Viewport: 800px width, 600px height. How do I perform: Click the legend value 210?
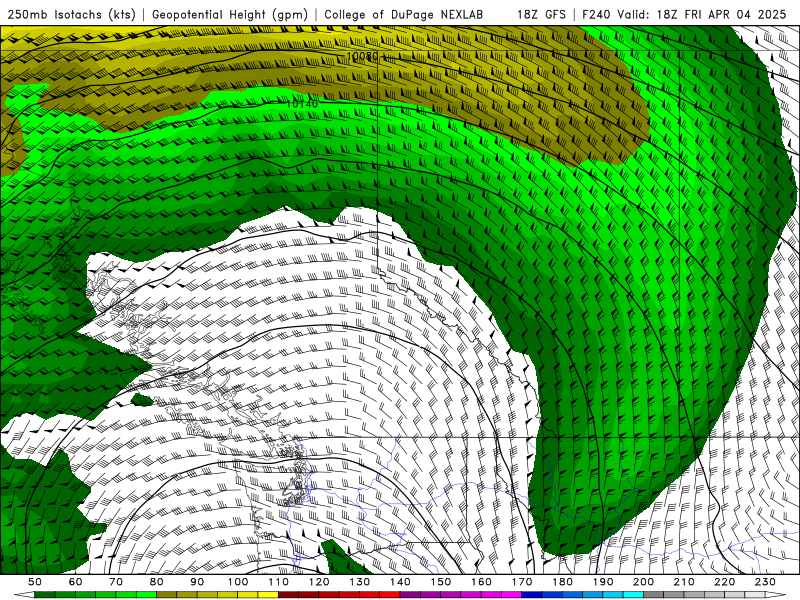tap(684, 582)
